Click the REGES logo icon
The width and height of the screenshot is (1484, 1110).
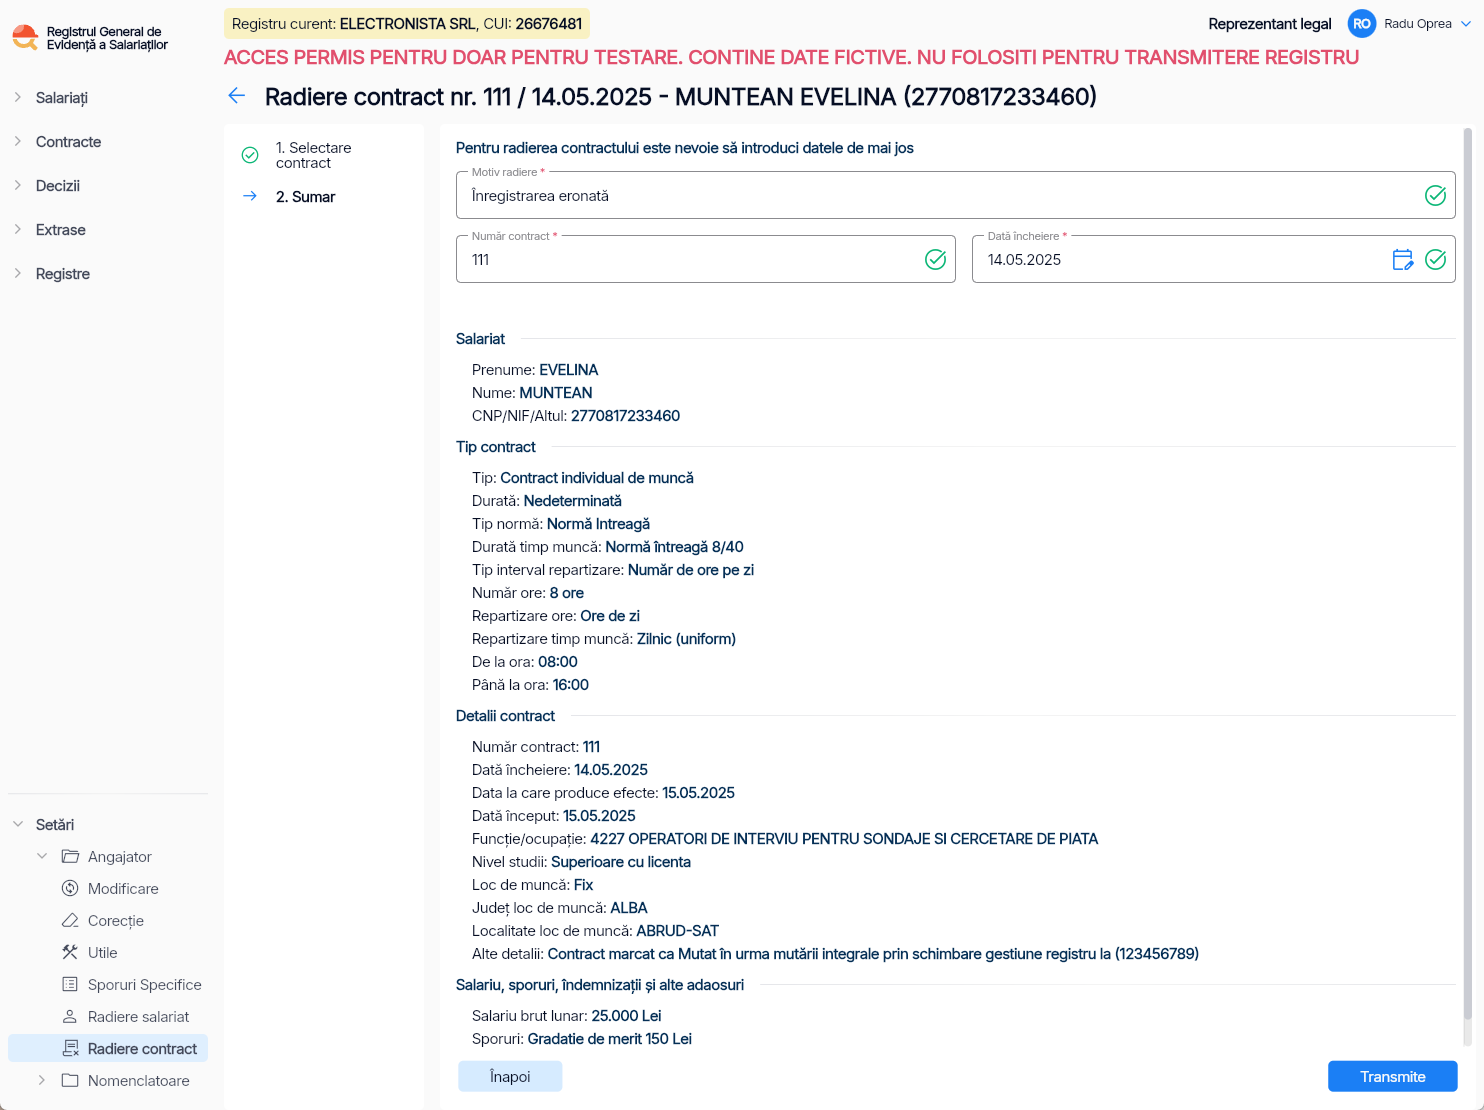point(25,38)
